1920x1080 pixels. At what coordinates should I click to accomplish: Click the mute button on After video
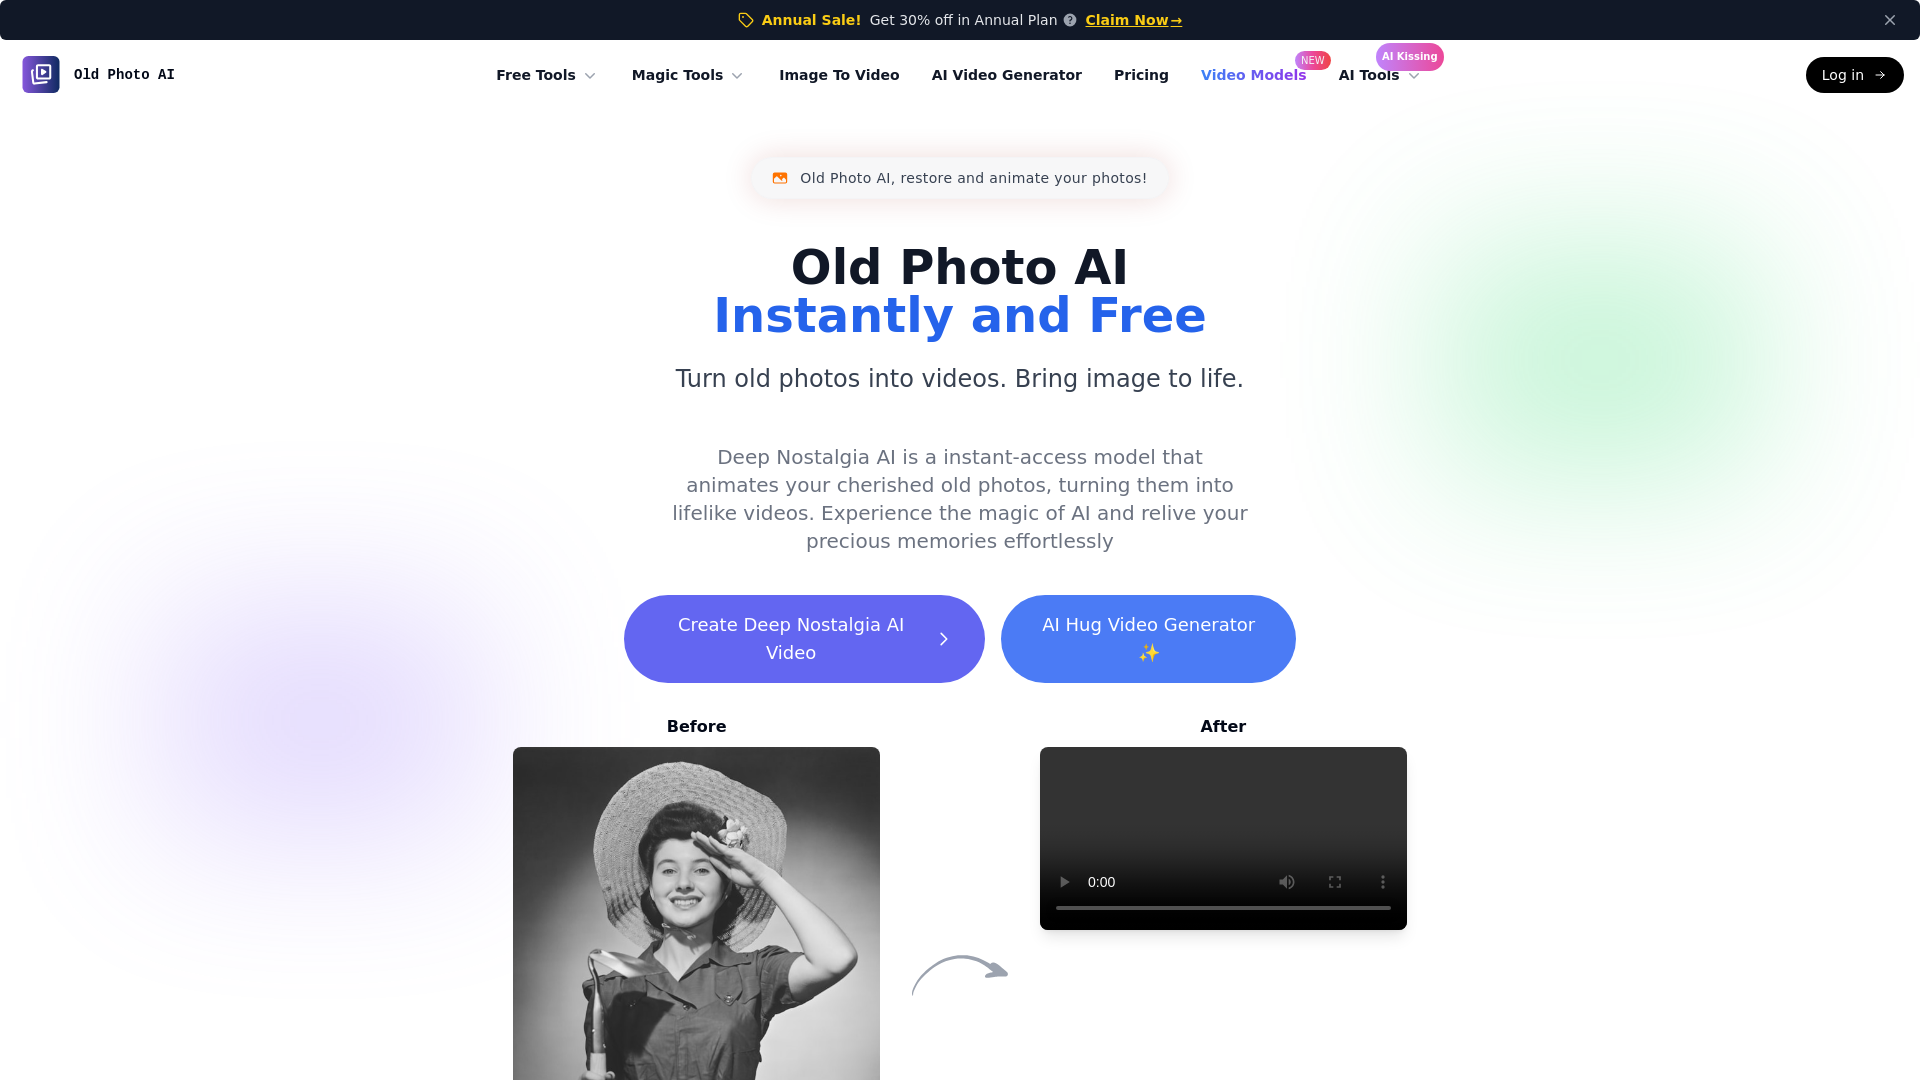(x=1286, y=881)
